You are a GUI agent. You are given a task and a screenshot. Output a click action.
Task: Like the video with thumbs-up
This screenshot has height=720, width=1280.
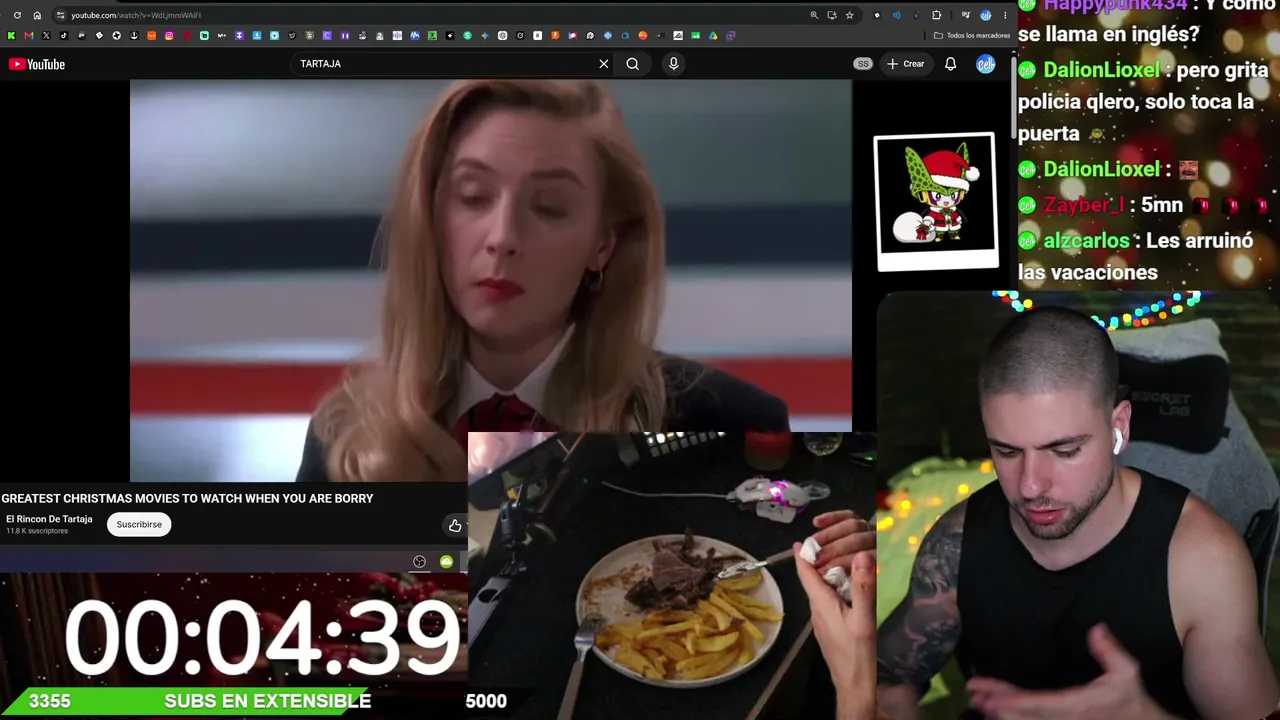tap(455, 525)
